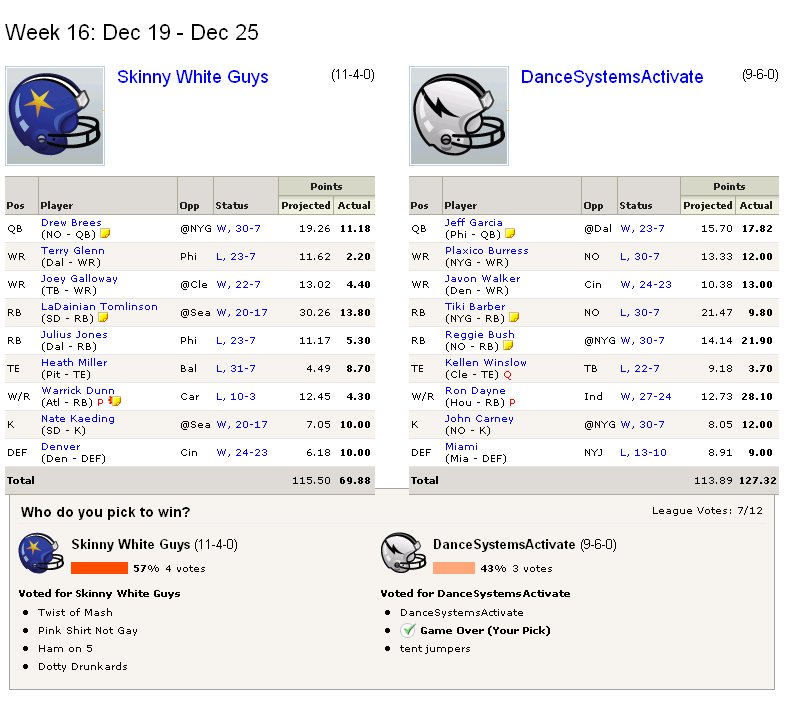Open the note icon beside Drew Brees

[x=105, y=233]
